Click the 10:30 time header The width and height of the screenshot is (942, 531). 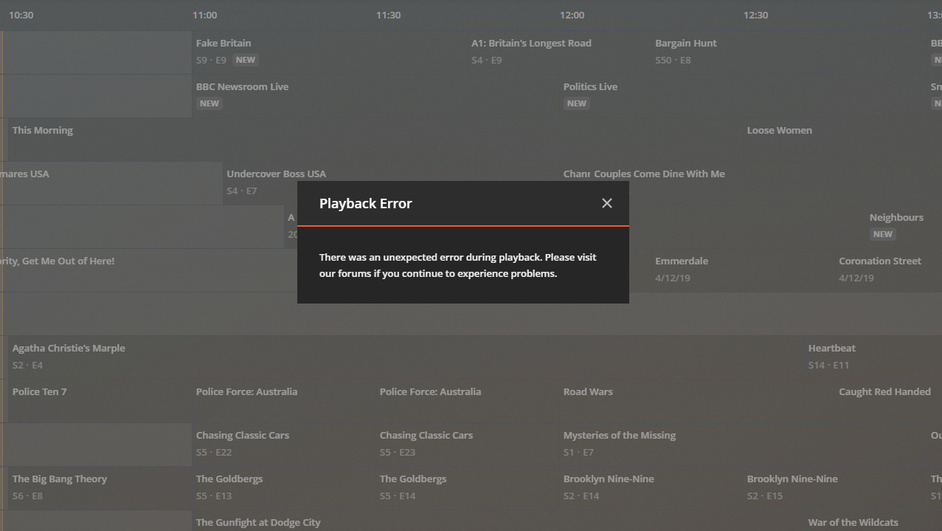point(21,15)
